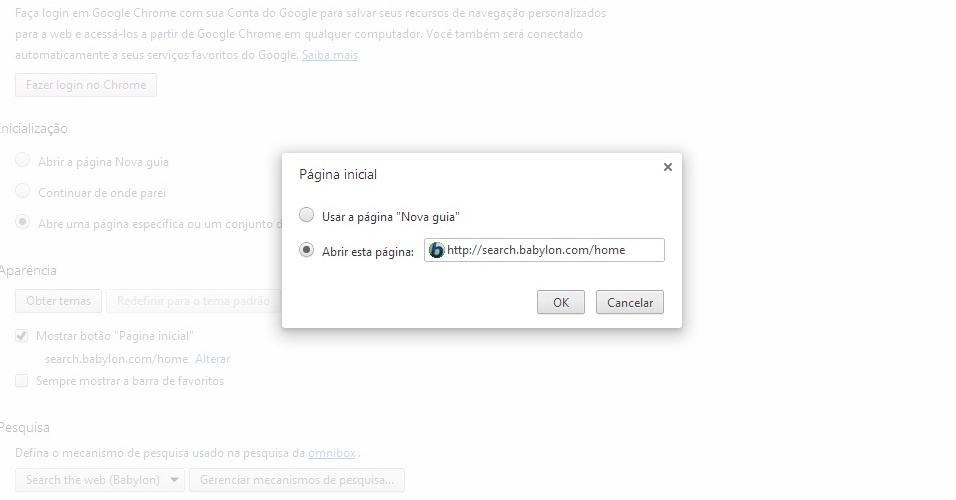
Task: Open the omnibox link
Action: coord(332,453)
